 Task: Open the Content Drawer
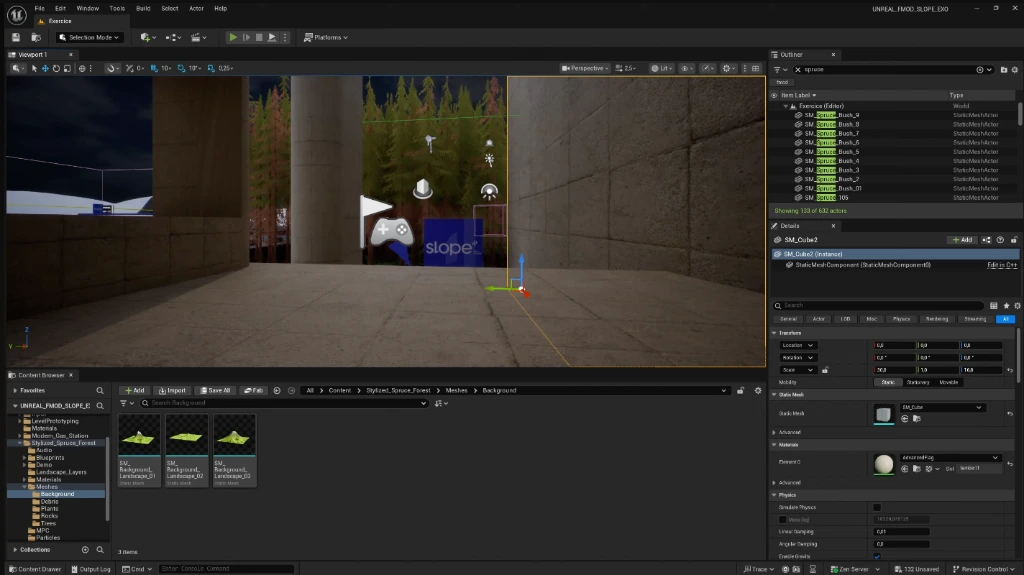(35, 569)
